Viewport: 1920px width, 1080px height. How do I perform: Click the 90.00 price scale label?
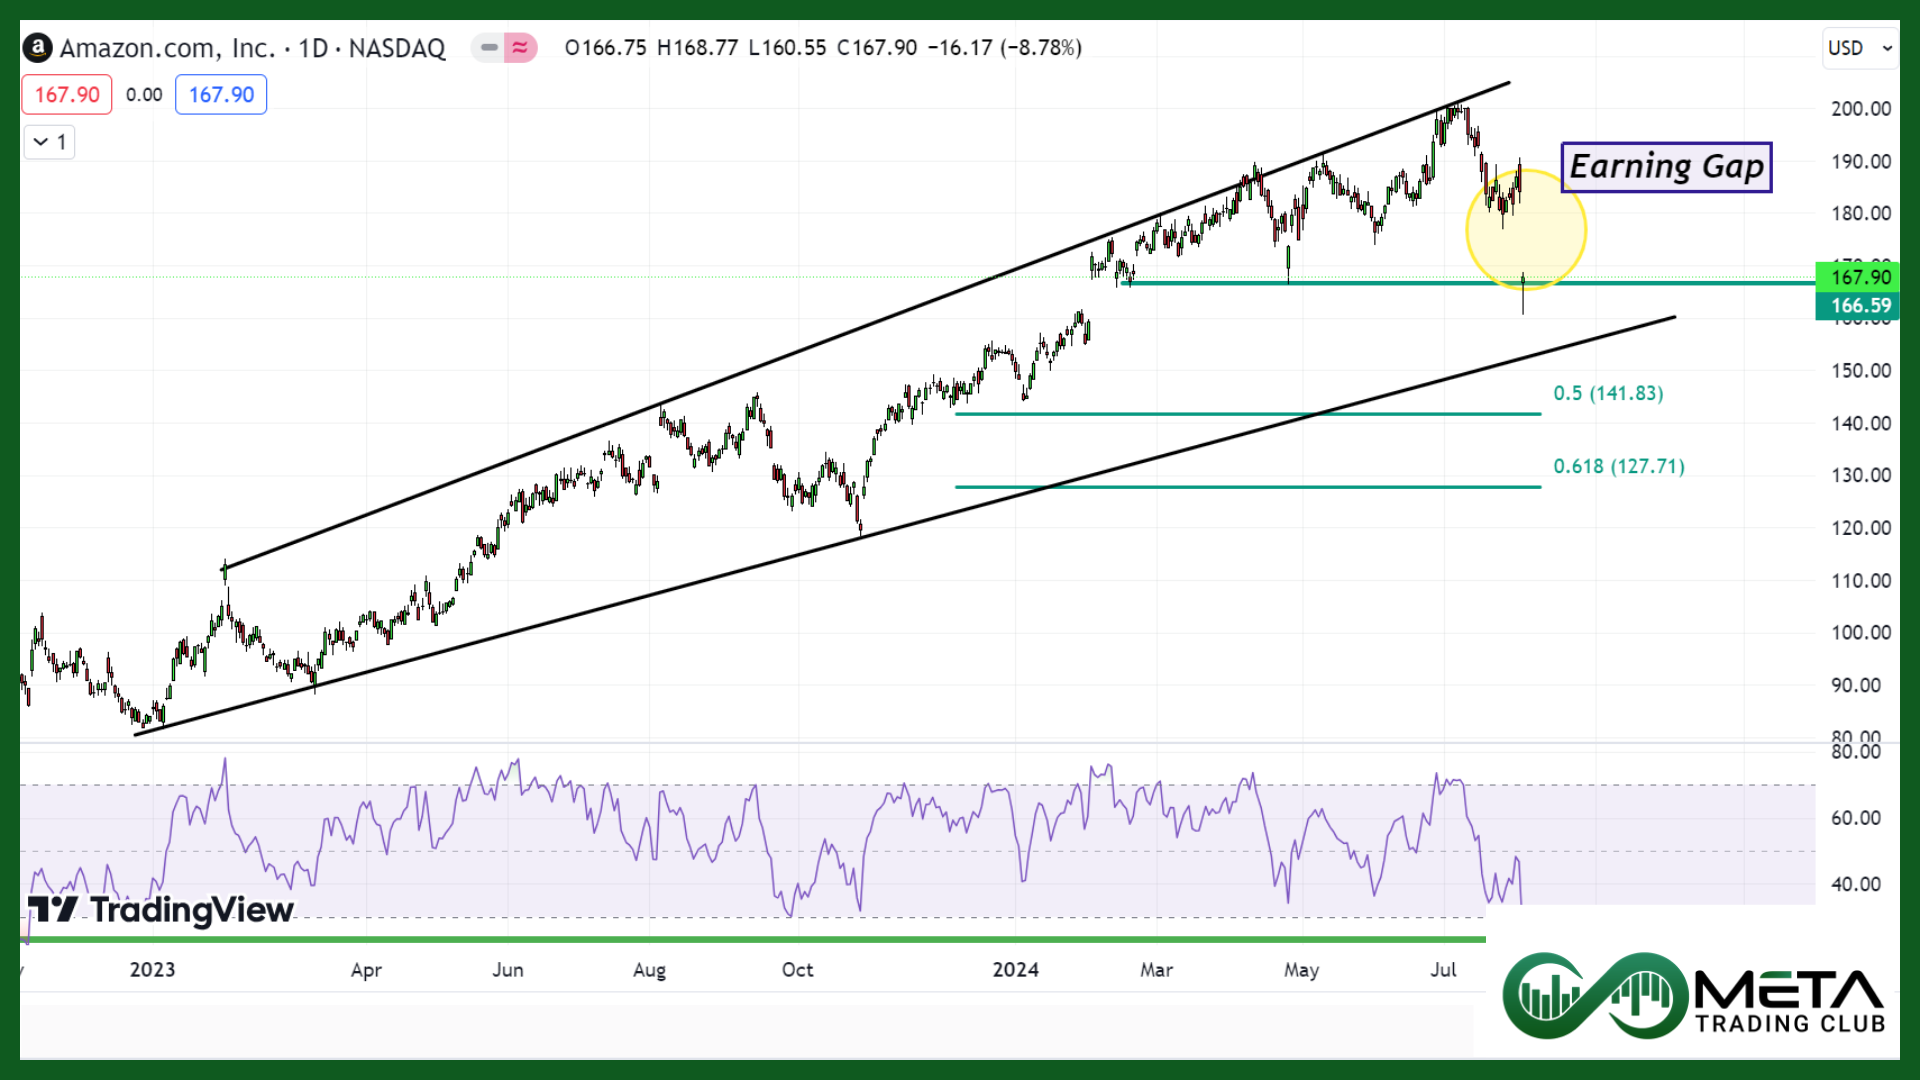pyautogui.click(x=1855, y=686)
